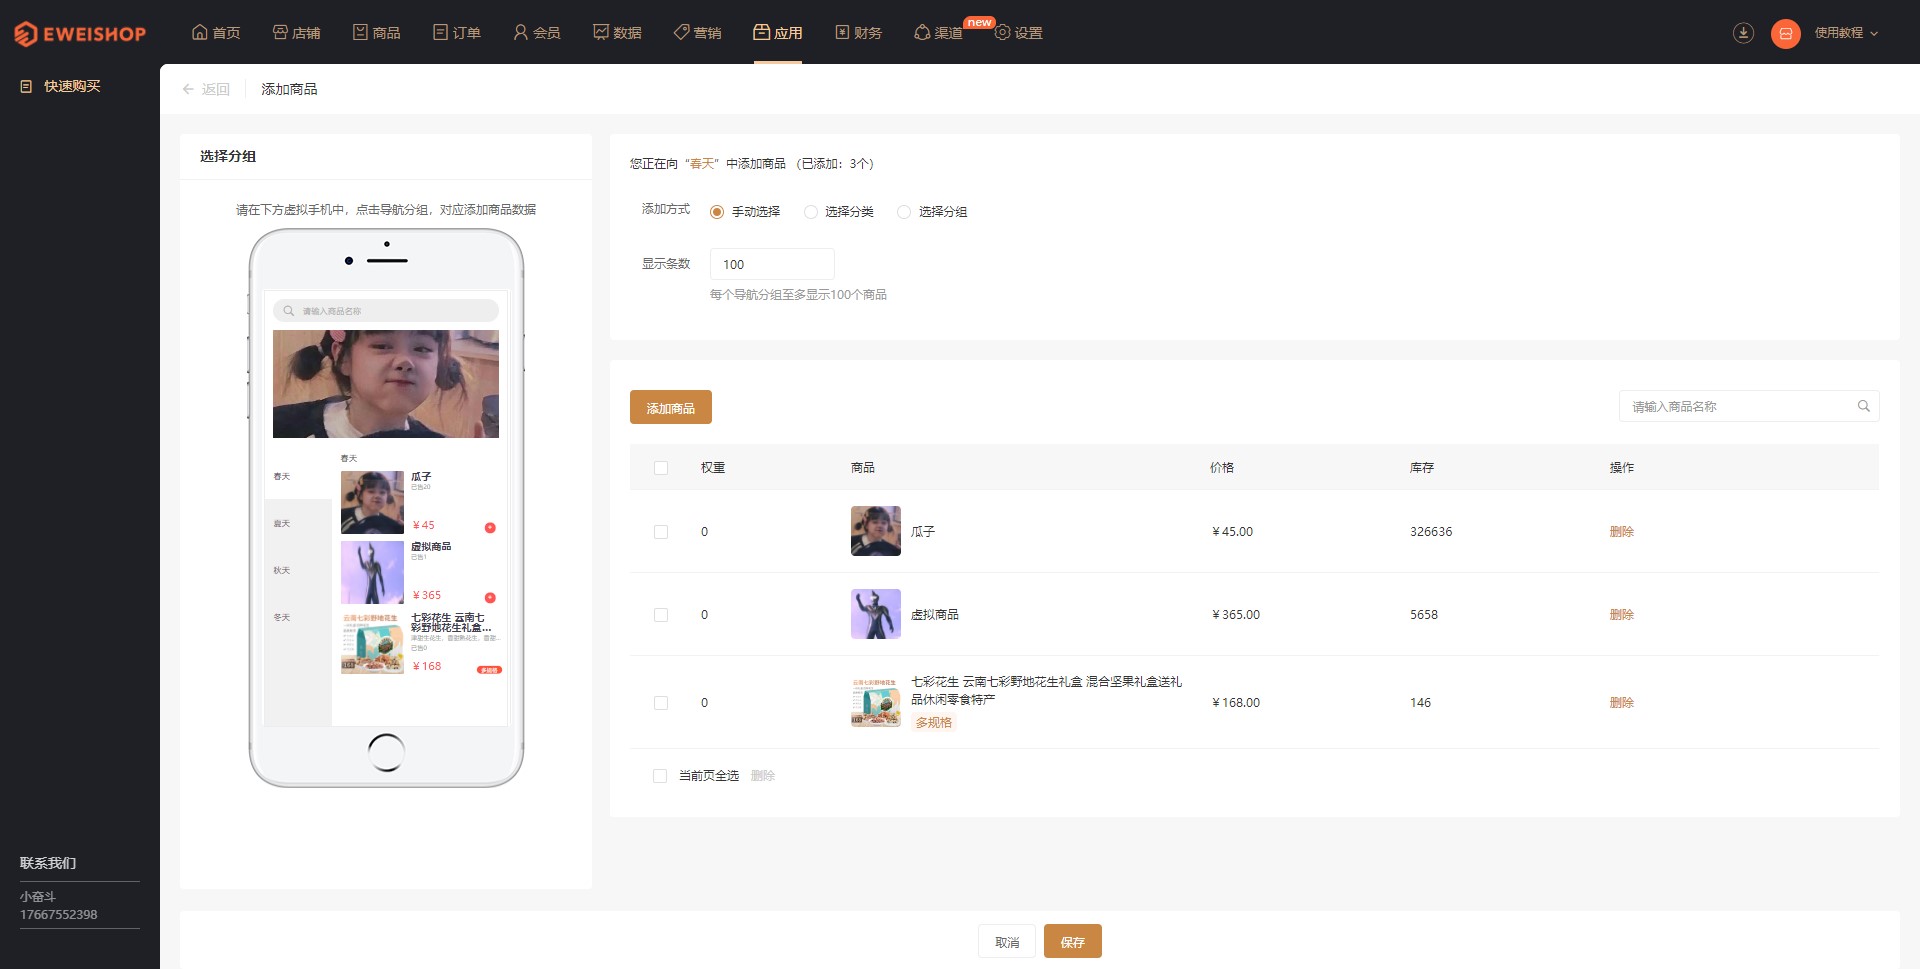This screenshot has width=1920, height=969.
Task: Open the 财务 finance menu
Action: [858, 33]
